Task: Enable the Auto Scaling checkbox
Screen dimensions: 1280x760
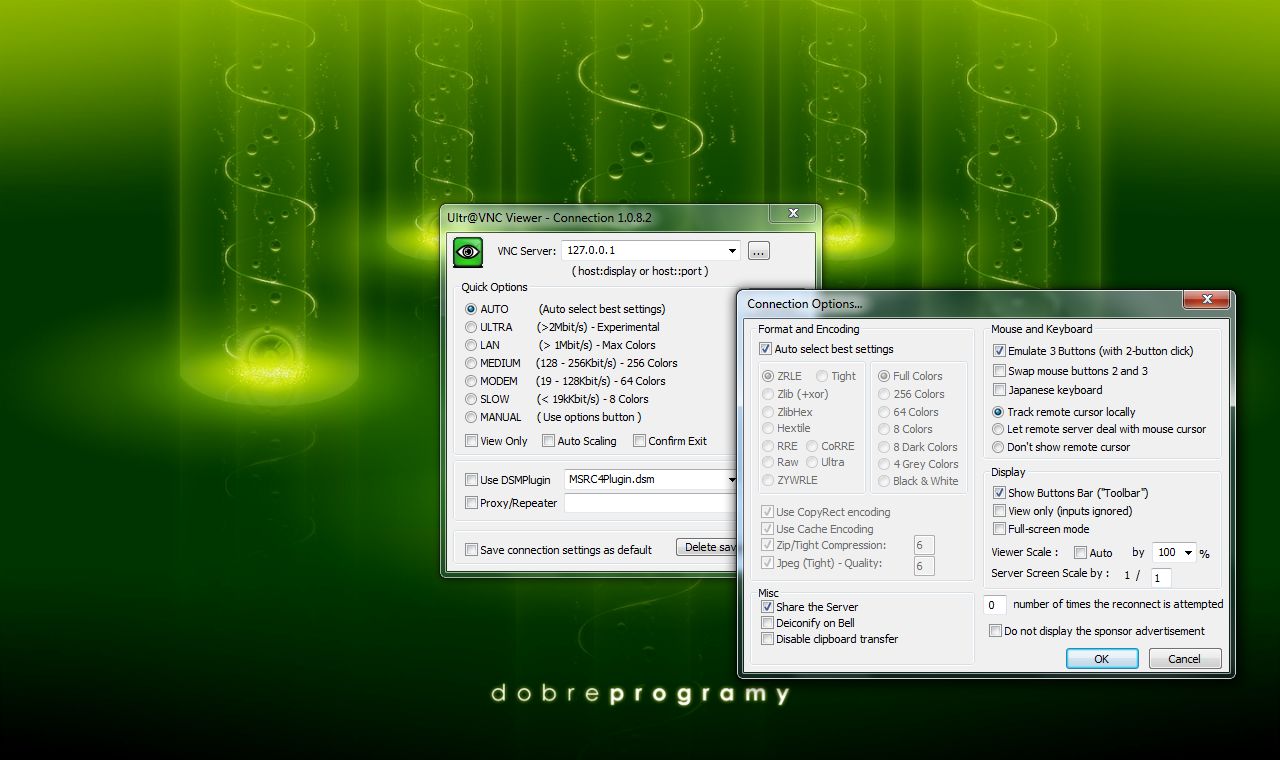Action: pyautogui.click(x=549, y=441)
